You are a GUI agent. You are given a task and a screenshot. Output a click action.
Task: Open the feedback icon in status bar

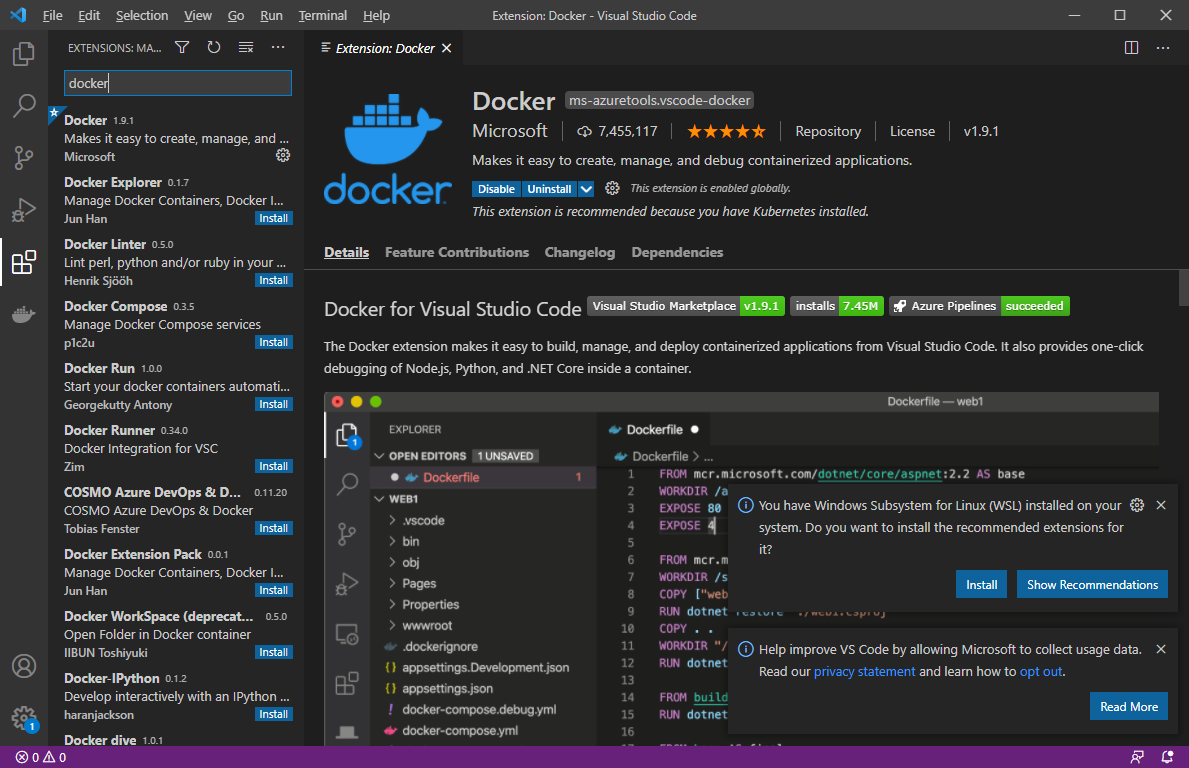coord(1137,757)
